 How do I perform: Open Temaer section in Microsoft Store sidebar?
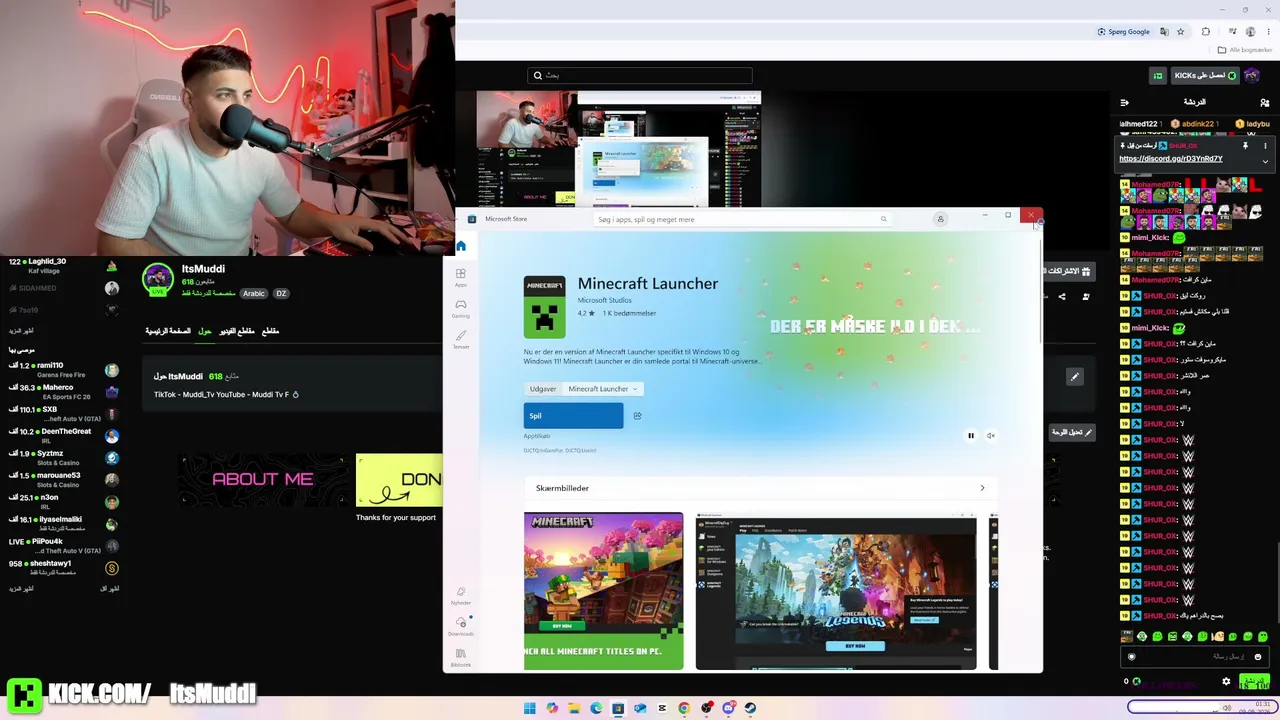coord(461,339)
